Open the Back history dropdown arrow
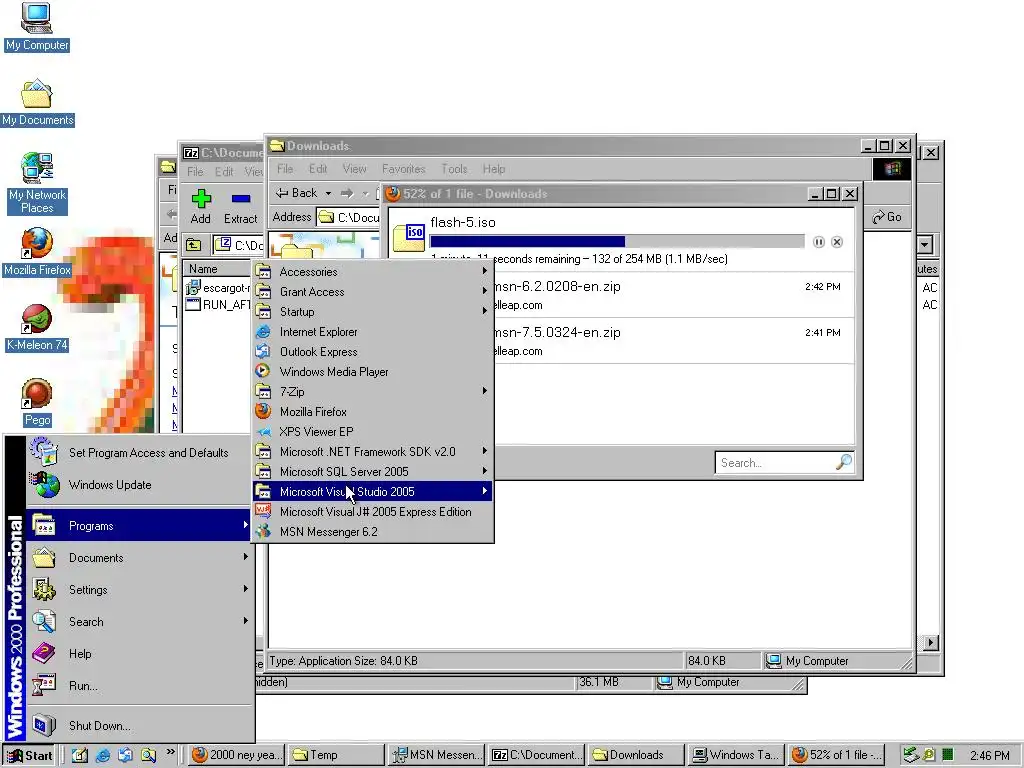The height and width of the screenshot is (768, 1024). (x=328, y=193)
